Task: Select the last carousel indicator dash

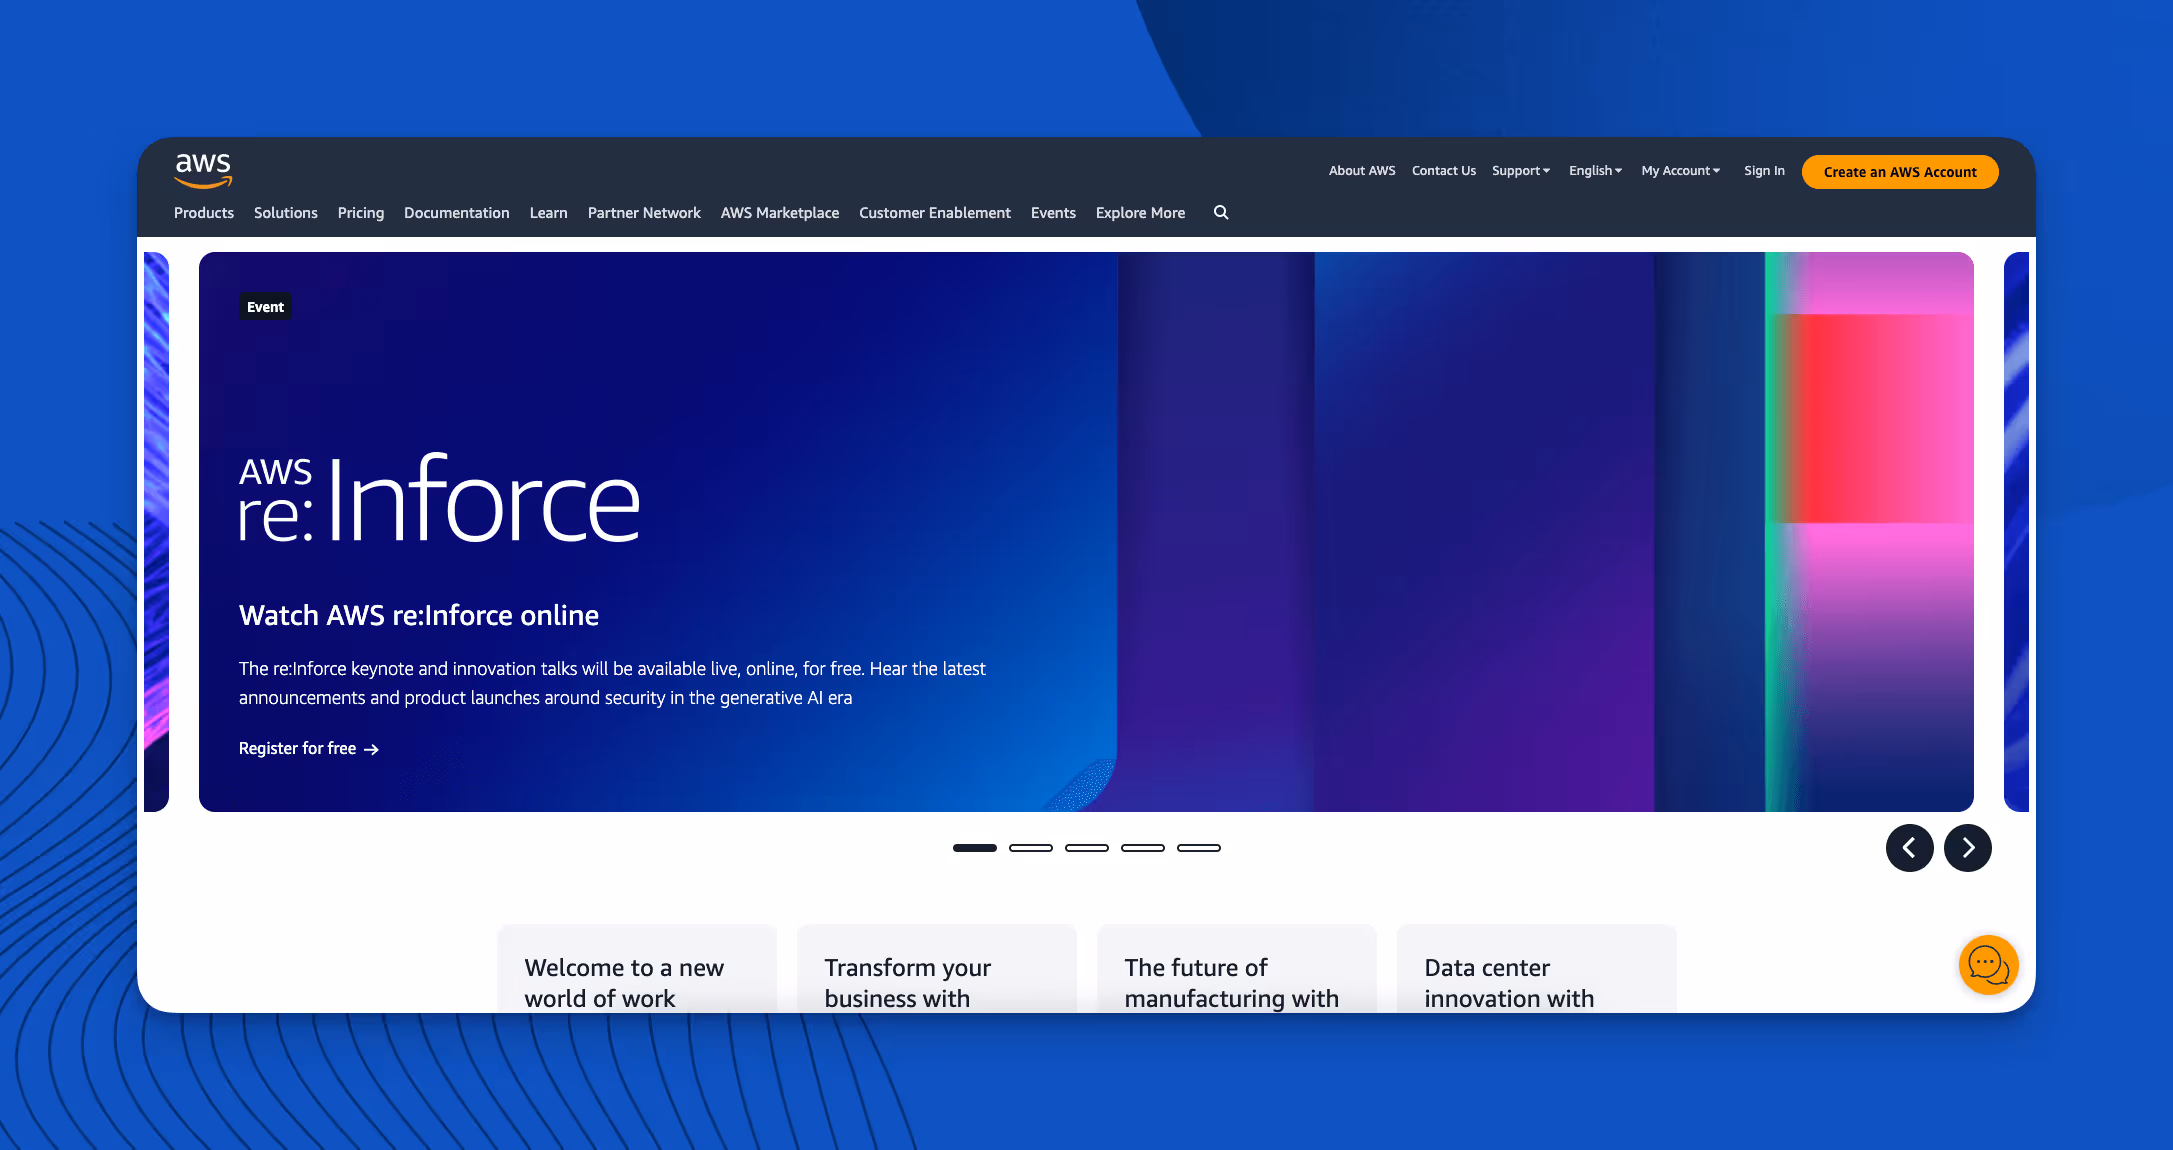Action: pos(1198,848)
